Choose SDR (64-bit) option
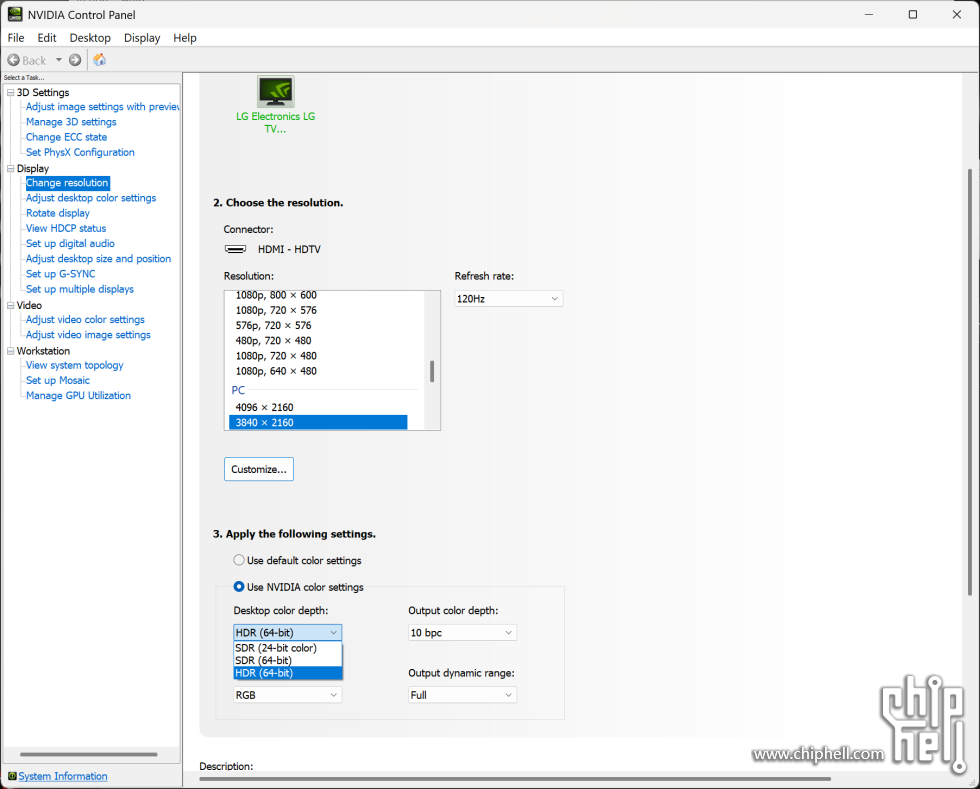Image resolution: width=980 pixels, height=789 pixels. click(x=288, y=660)
